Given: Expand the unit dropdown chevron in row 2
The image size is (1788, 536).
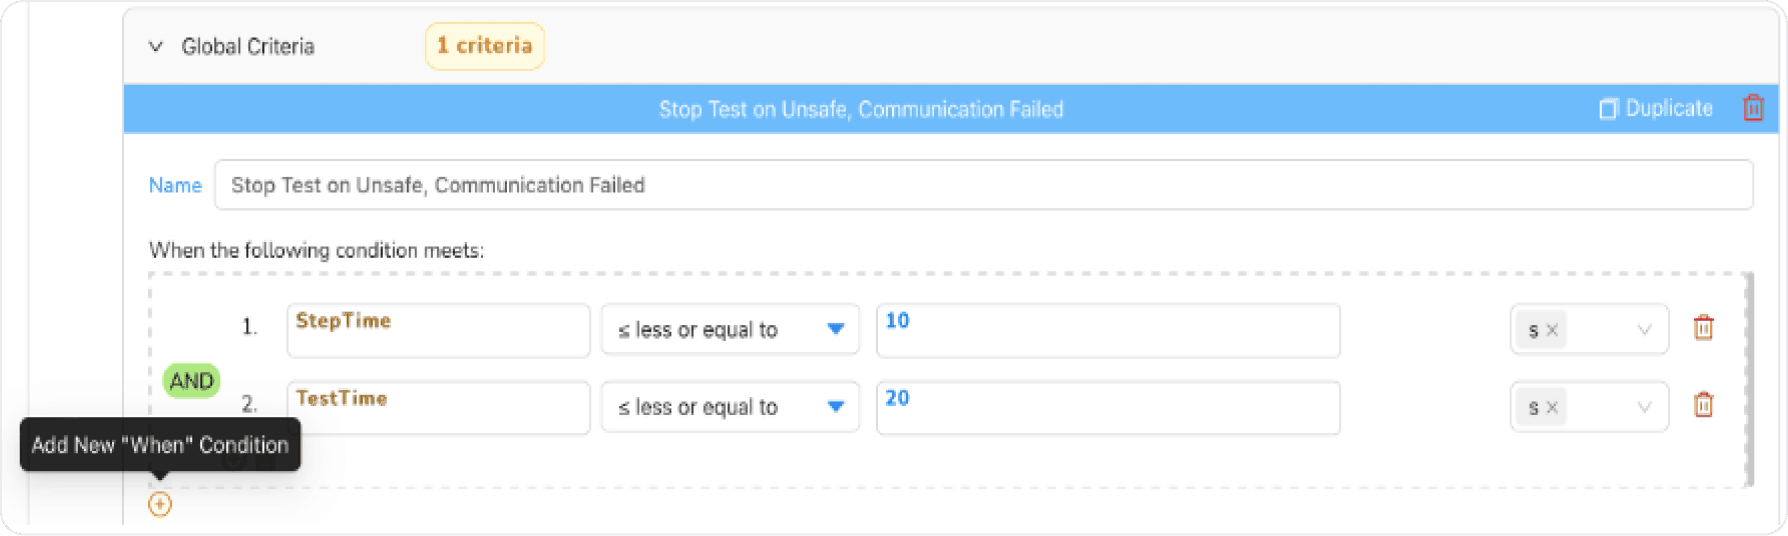Looking at the screenshot, I should point(1644,407).
